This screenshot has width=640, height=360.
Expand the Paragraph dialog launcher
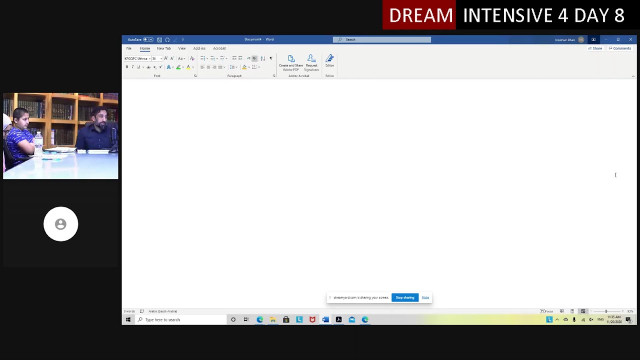274,76
